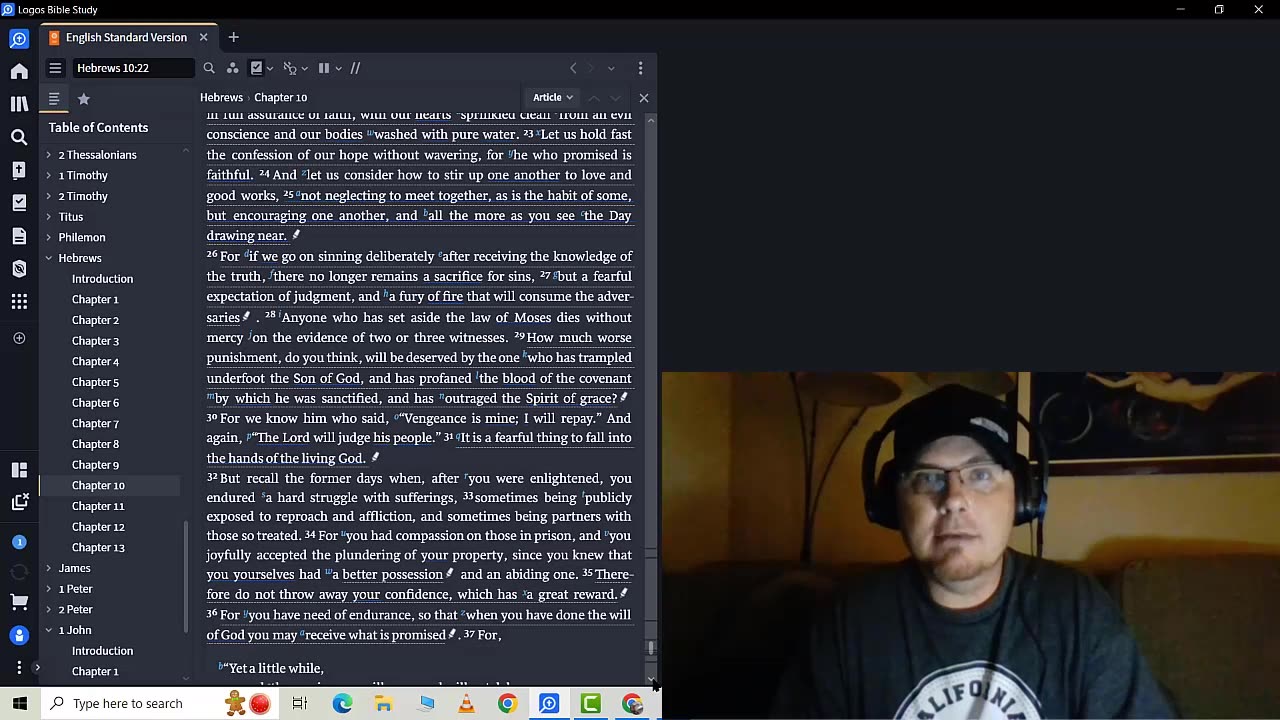Image resolution: width=1280 pixels, height=720 pixels.
Task: Click the scripture text vertical scrollbar
Action: 651,400
